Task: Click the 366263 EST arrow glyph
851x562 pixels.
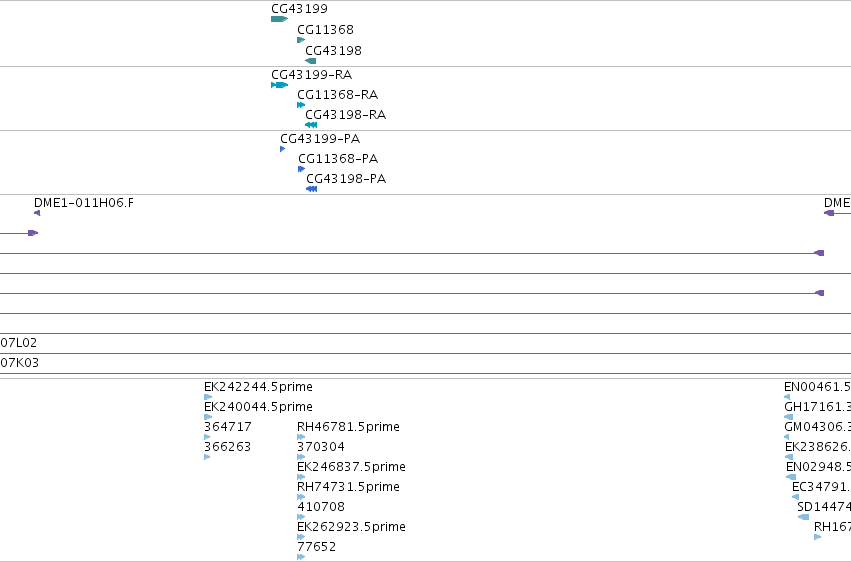Action: [x=207, y=457]
